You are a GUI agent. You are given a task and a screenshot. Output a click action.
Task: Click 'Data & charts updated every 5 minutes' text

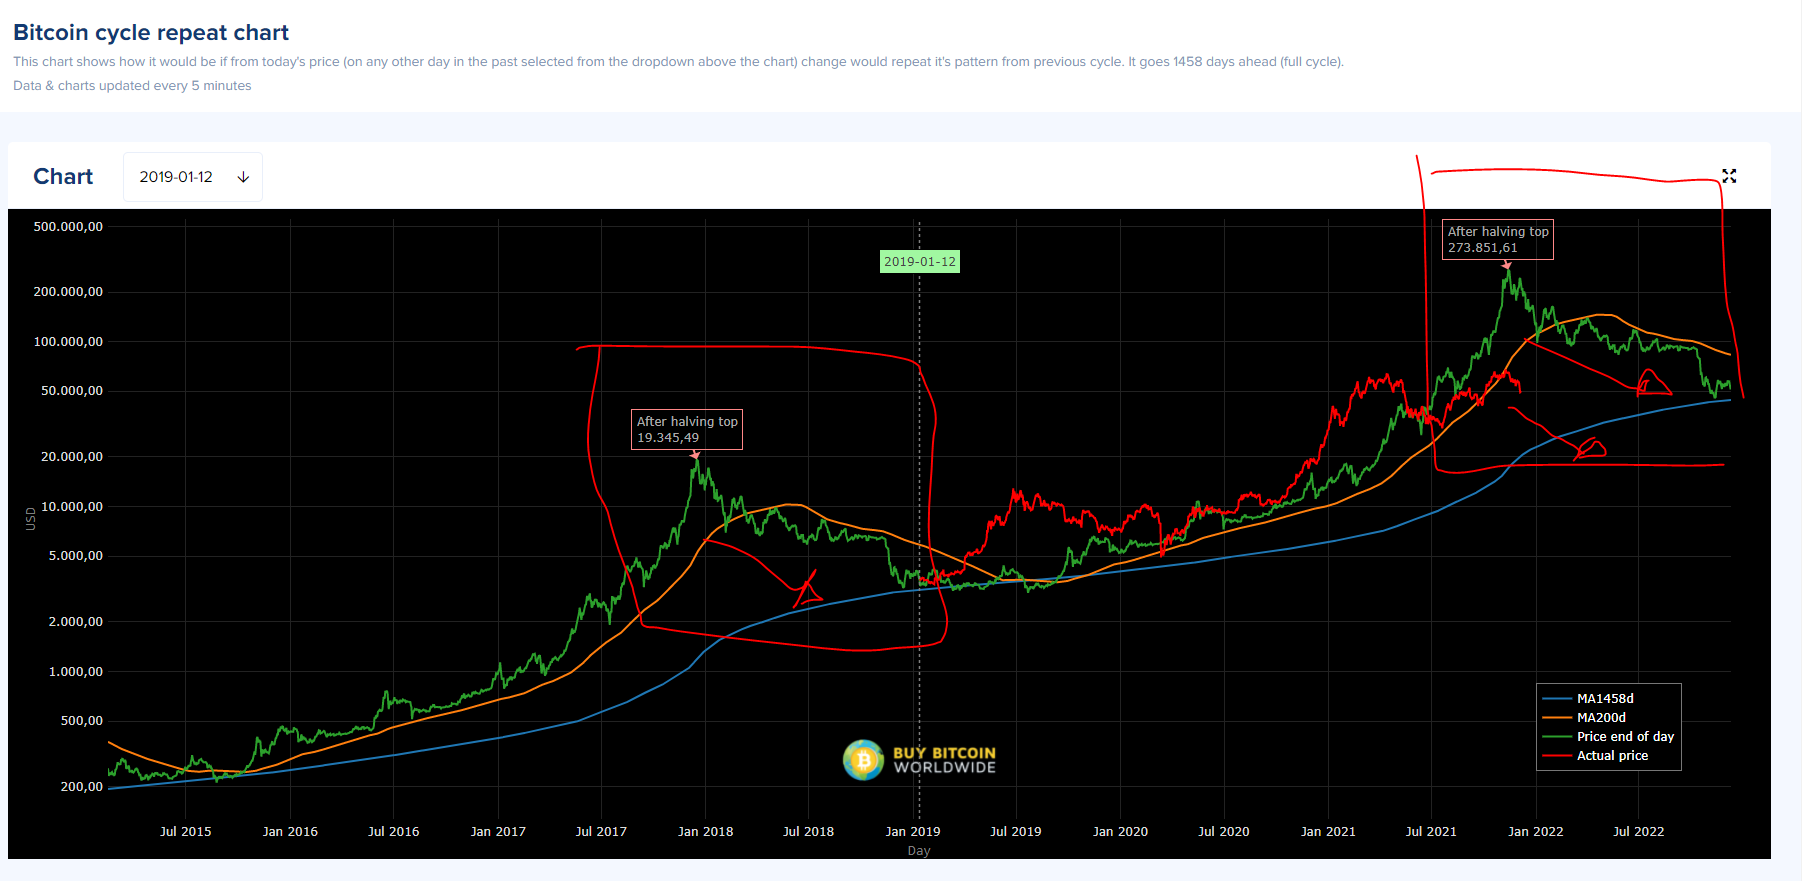pyautogui.click(x=132, y=86)
